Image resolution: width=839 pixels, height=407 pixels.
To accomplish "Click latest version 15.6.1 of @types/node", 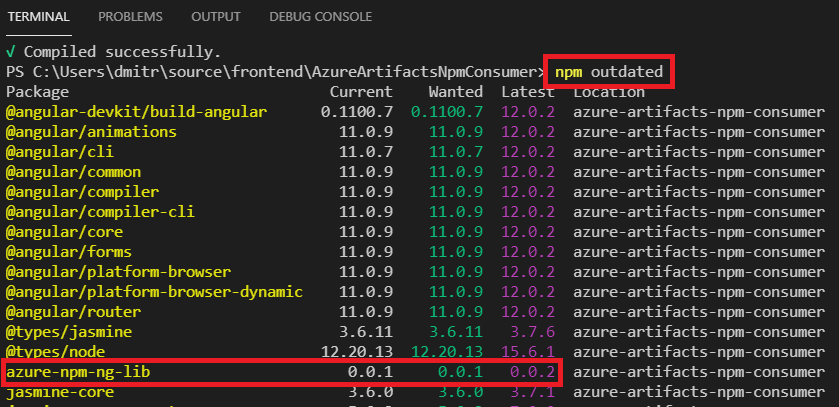I will pos(530,352).
